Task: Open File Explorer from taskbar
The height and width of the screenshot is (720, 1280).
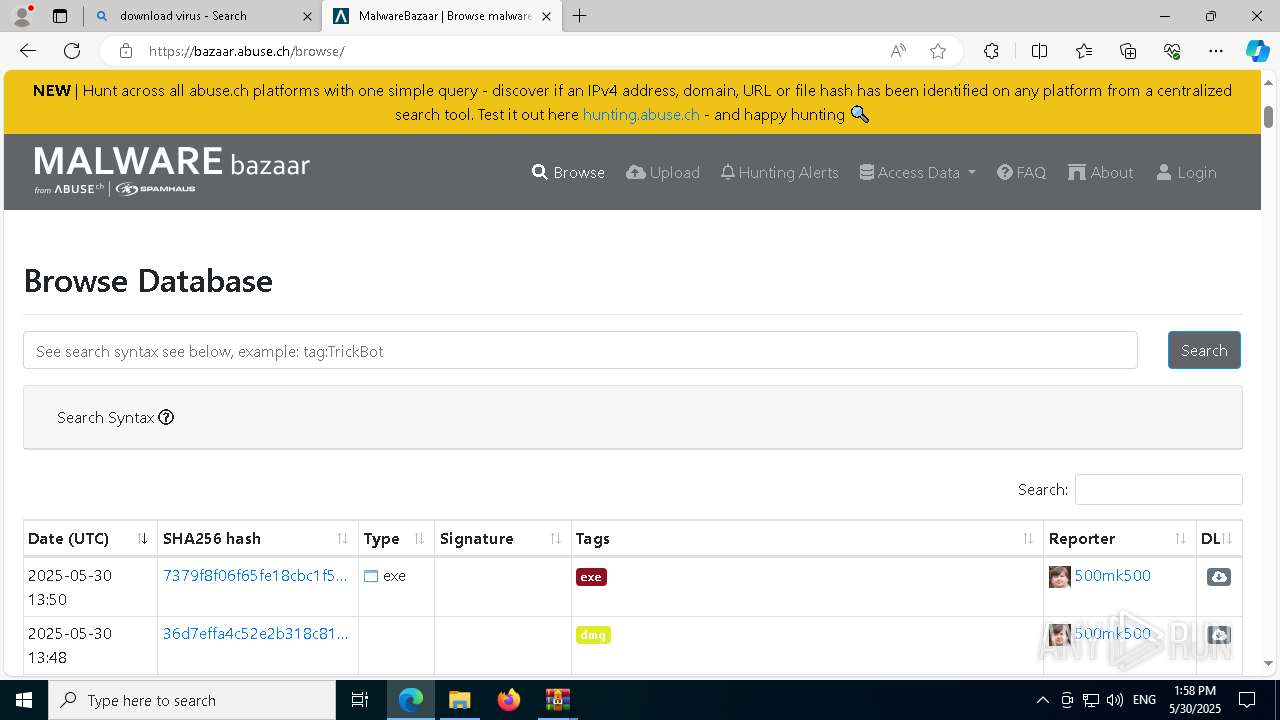Action: 459,700
